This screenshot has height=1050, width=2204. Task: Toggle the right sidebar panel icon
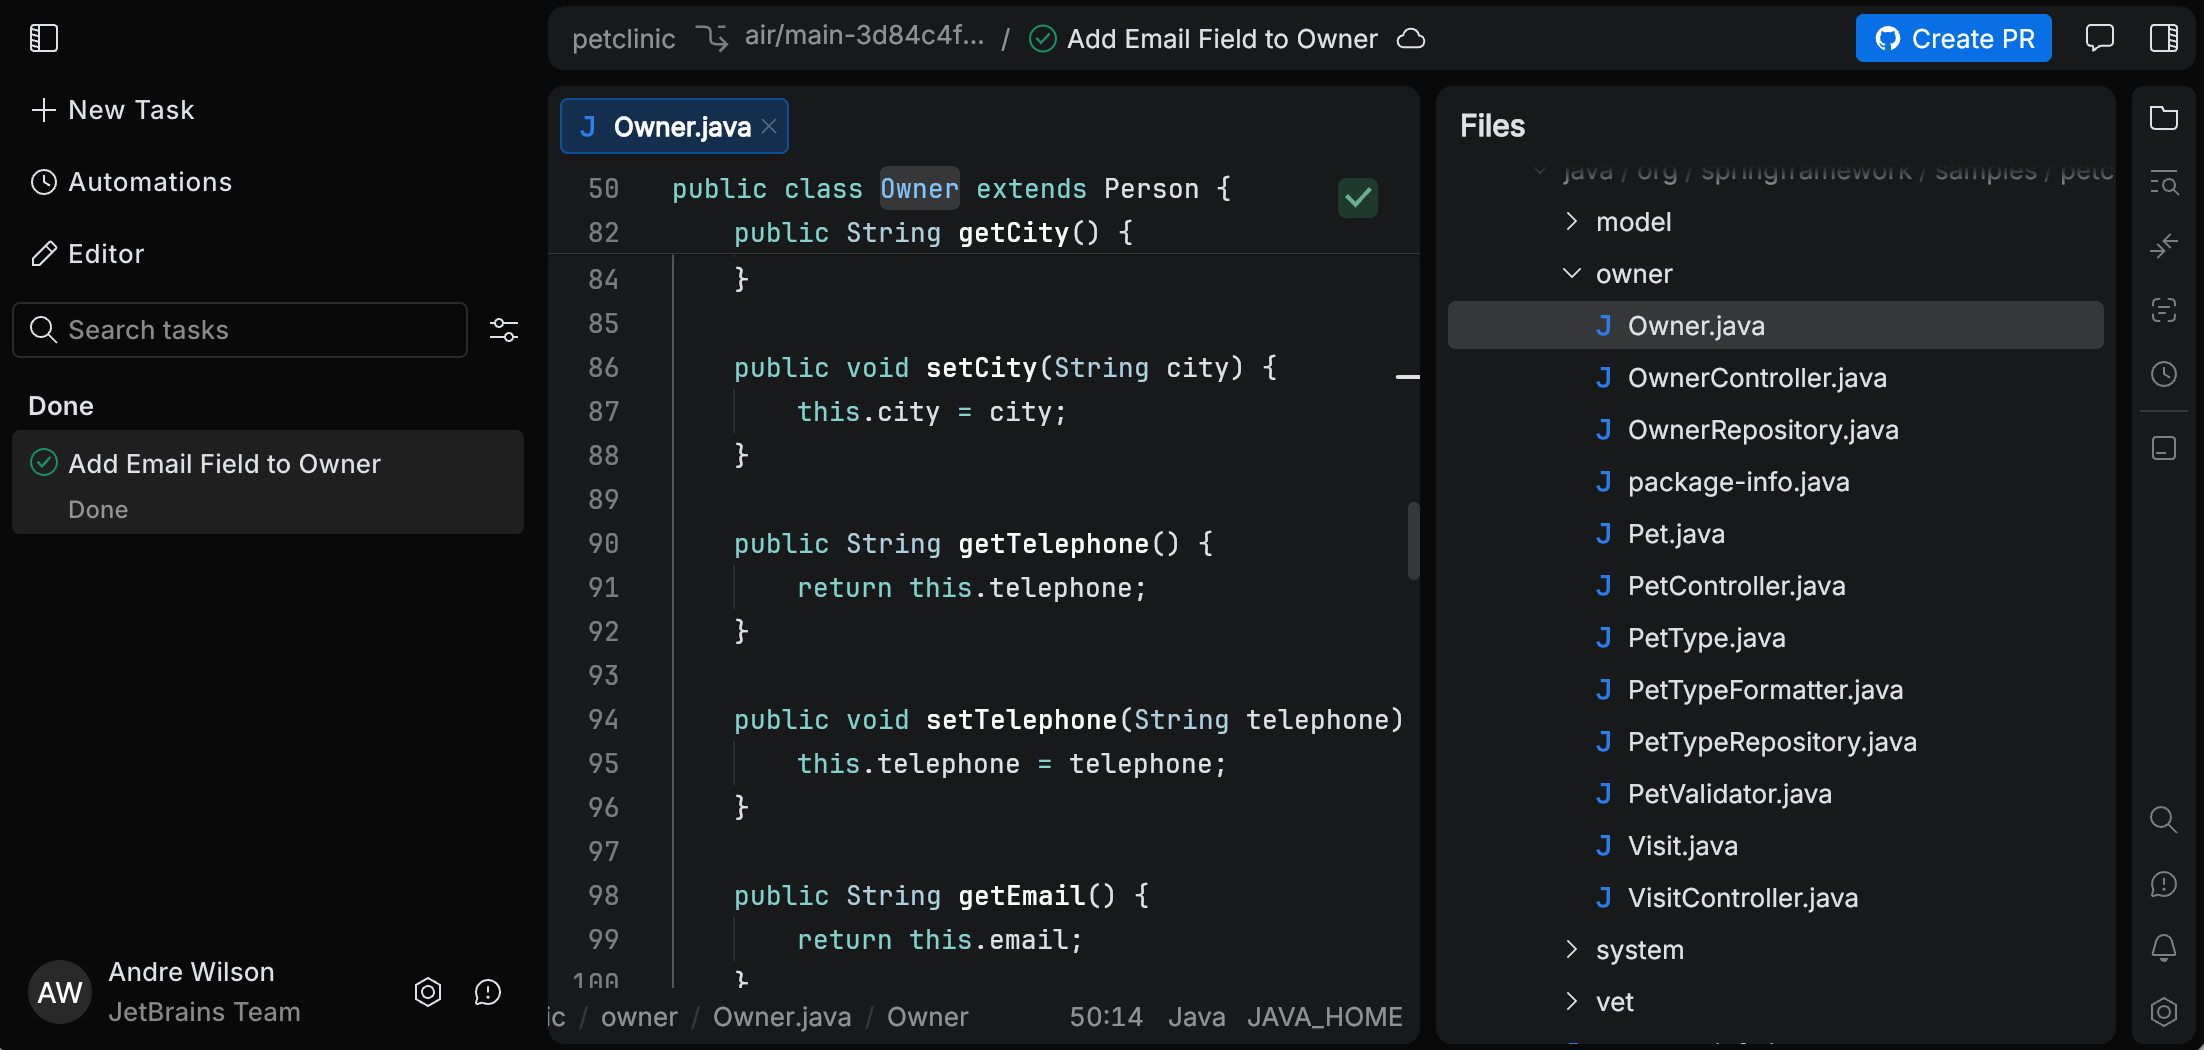pos(2164,38)
